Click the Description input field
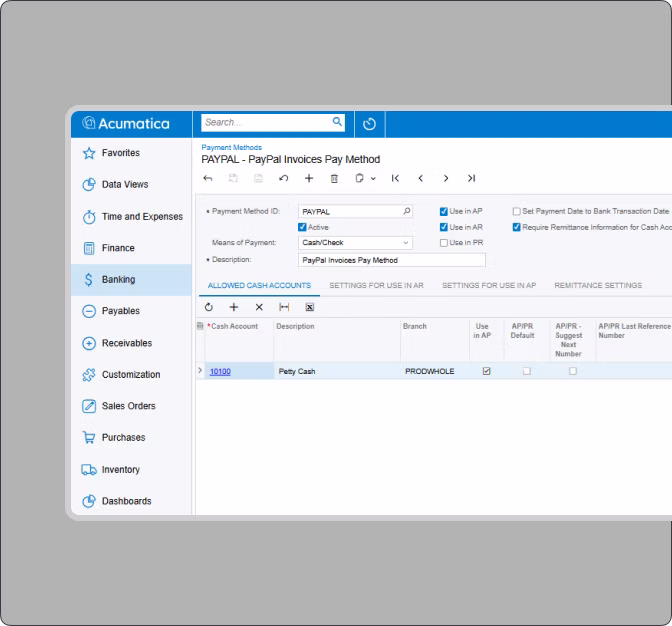Viewport: 672px width, 626px height. click(x=392, y=260)
